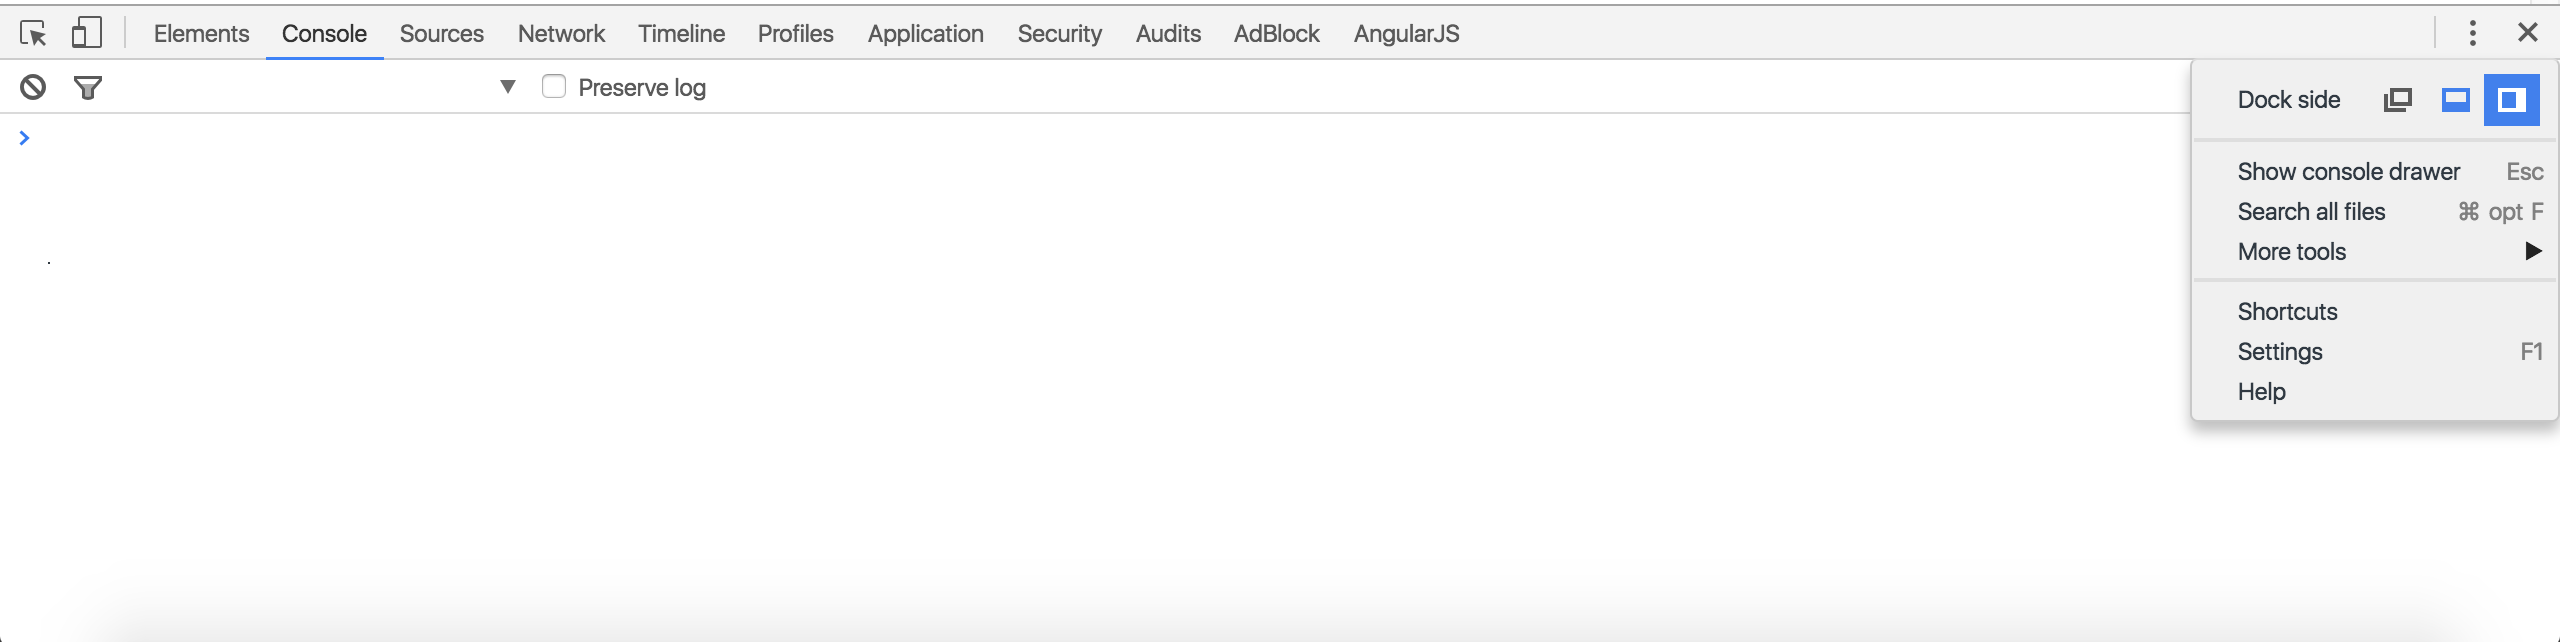
Task: Click the console filter funnel icon
Action: click(88, 88)
